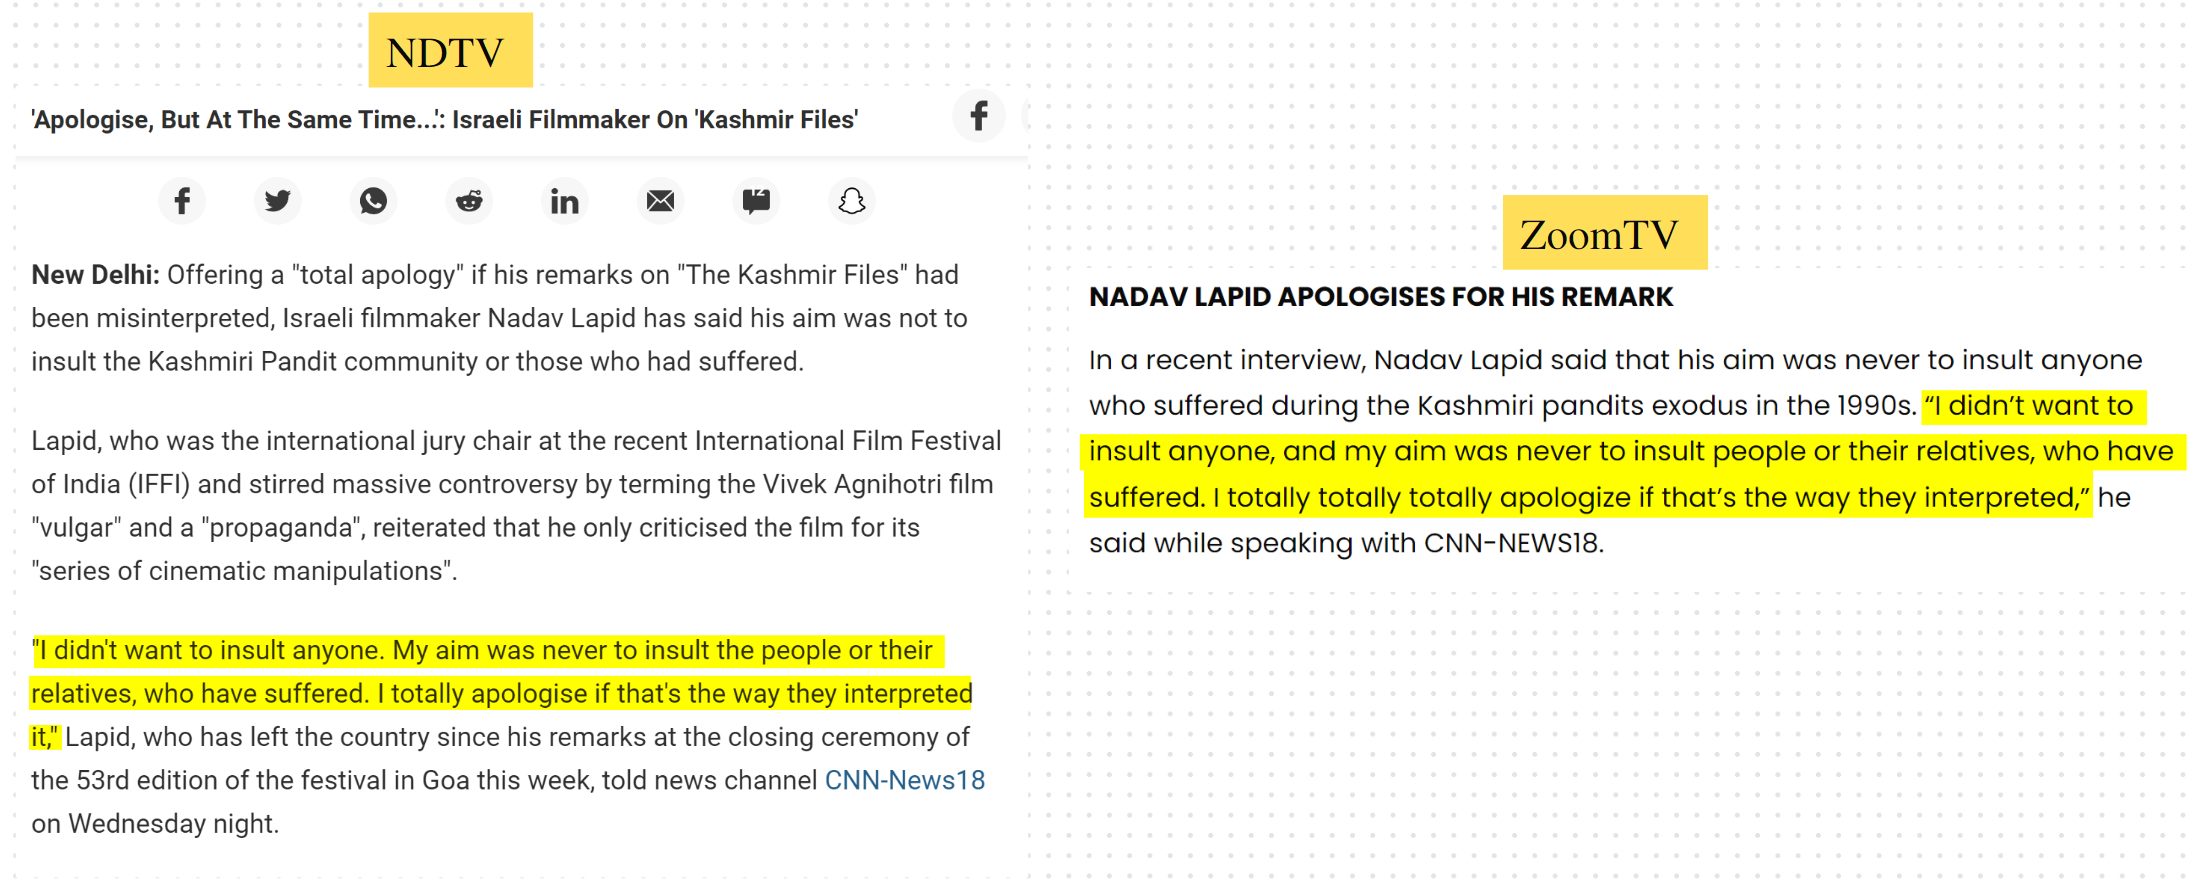Viewport: 2198px width, 887px height.
Task: Click the 'New Delhi:' bold dateline
Action: tap(95, 274)
